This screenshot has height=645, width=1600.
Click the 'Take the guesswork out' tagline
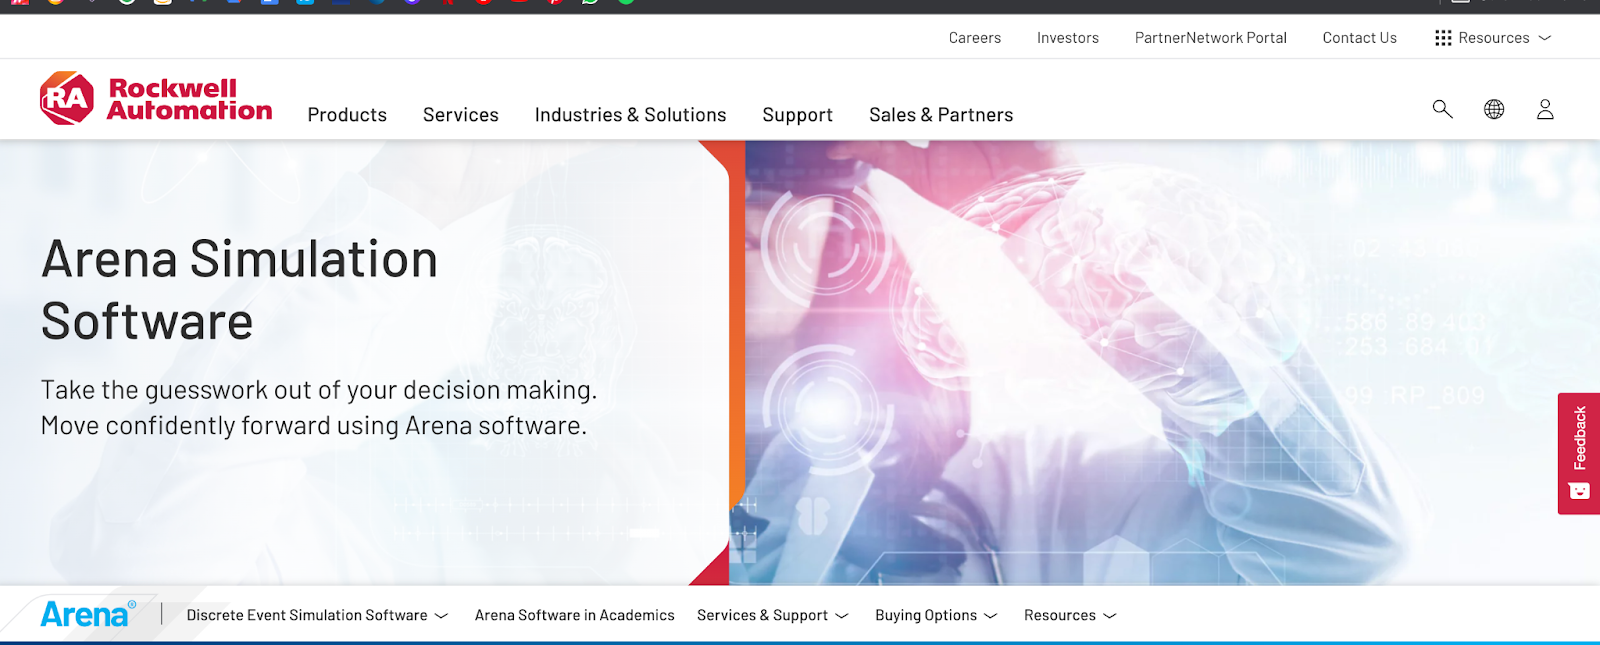[x=319, y=408]
